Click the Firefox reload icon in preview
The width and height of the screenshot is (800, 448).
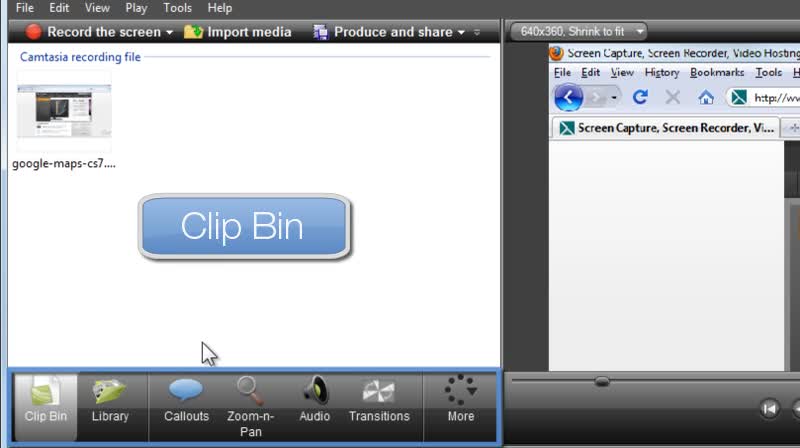[640, 96]
